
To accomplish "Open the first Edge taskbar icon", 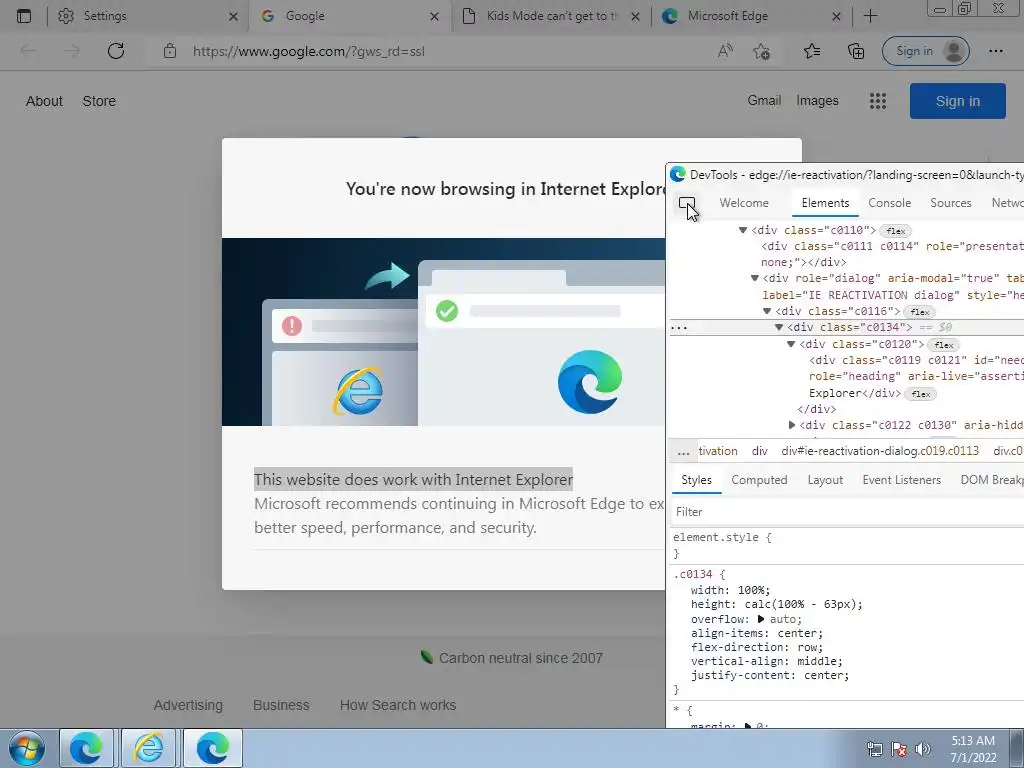I will pyautogui.click(x=86, y=748).
